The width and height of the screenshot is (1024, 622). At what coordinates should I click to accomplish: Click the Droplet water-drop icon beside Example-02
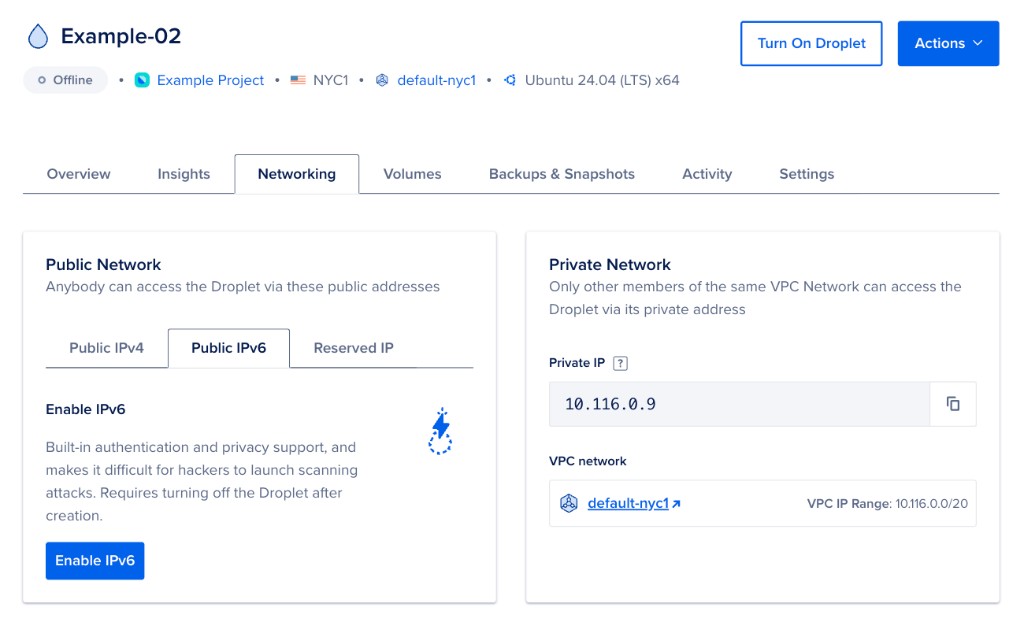(x=38, y=37)
